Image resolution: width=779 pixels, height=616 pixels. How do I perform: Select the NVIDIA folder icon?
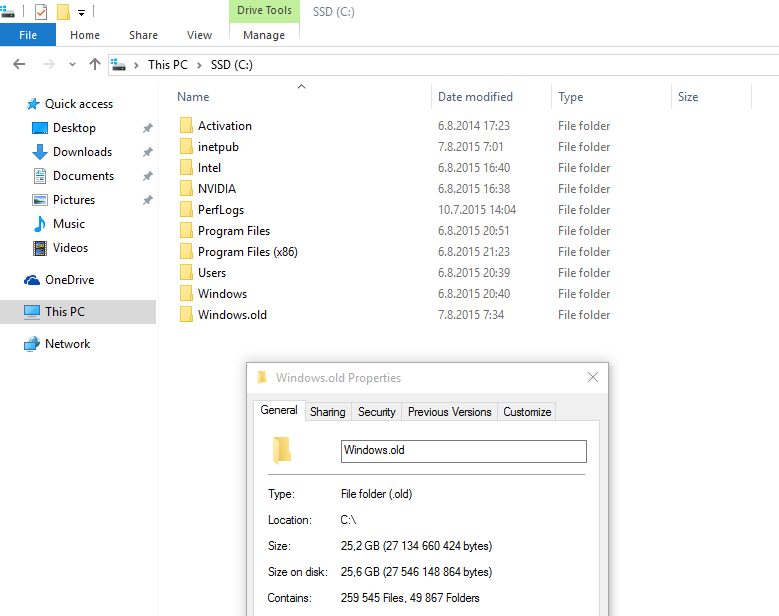[x=186, y=188]
